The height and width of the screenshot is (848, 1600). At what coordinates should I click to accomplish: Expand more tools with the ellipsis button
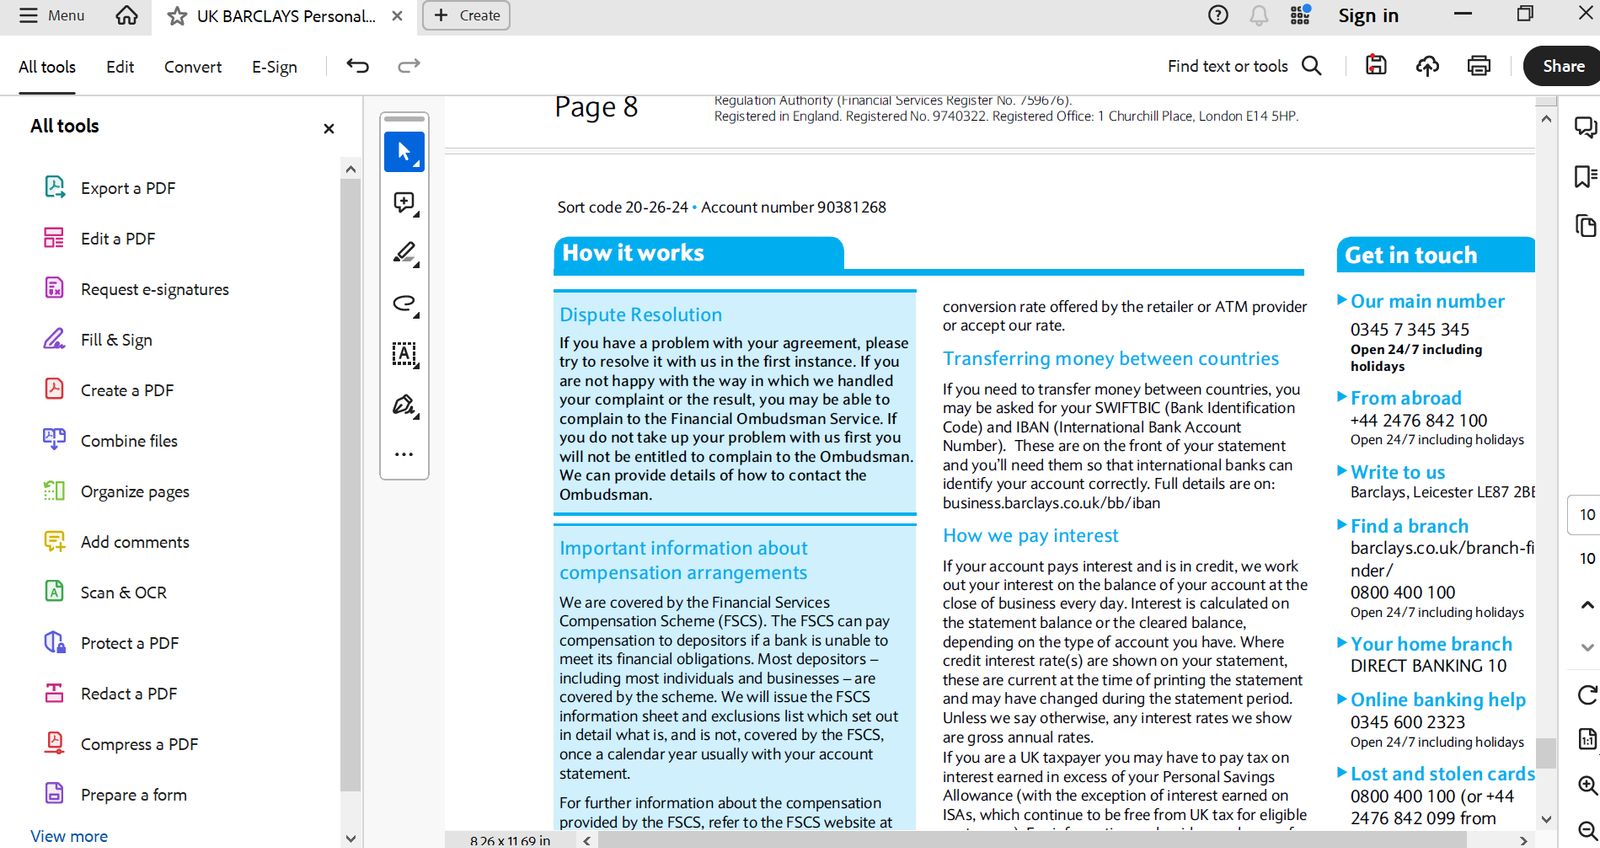coord(404,454)
